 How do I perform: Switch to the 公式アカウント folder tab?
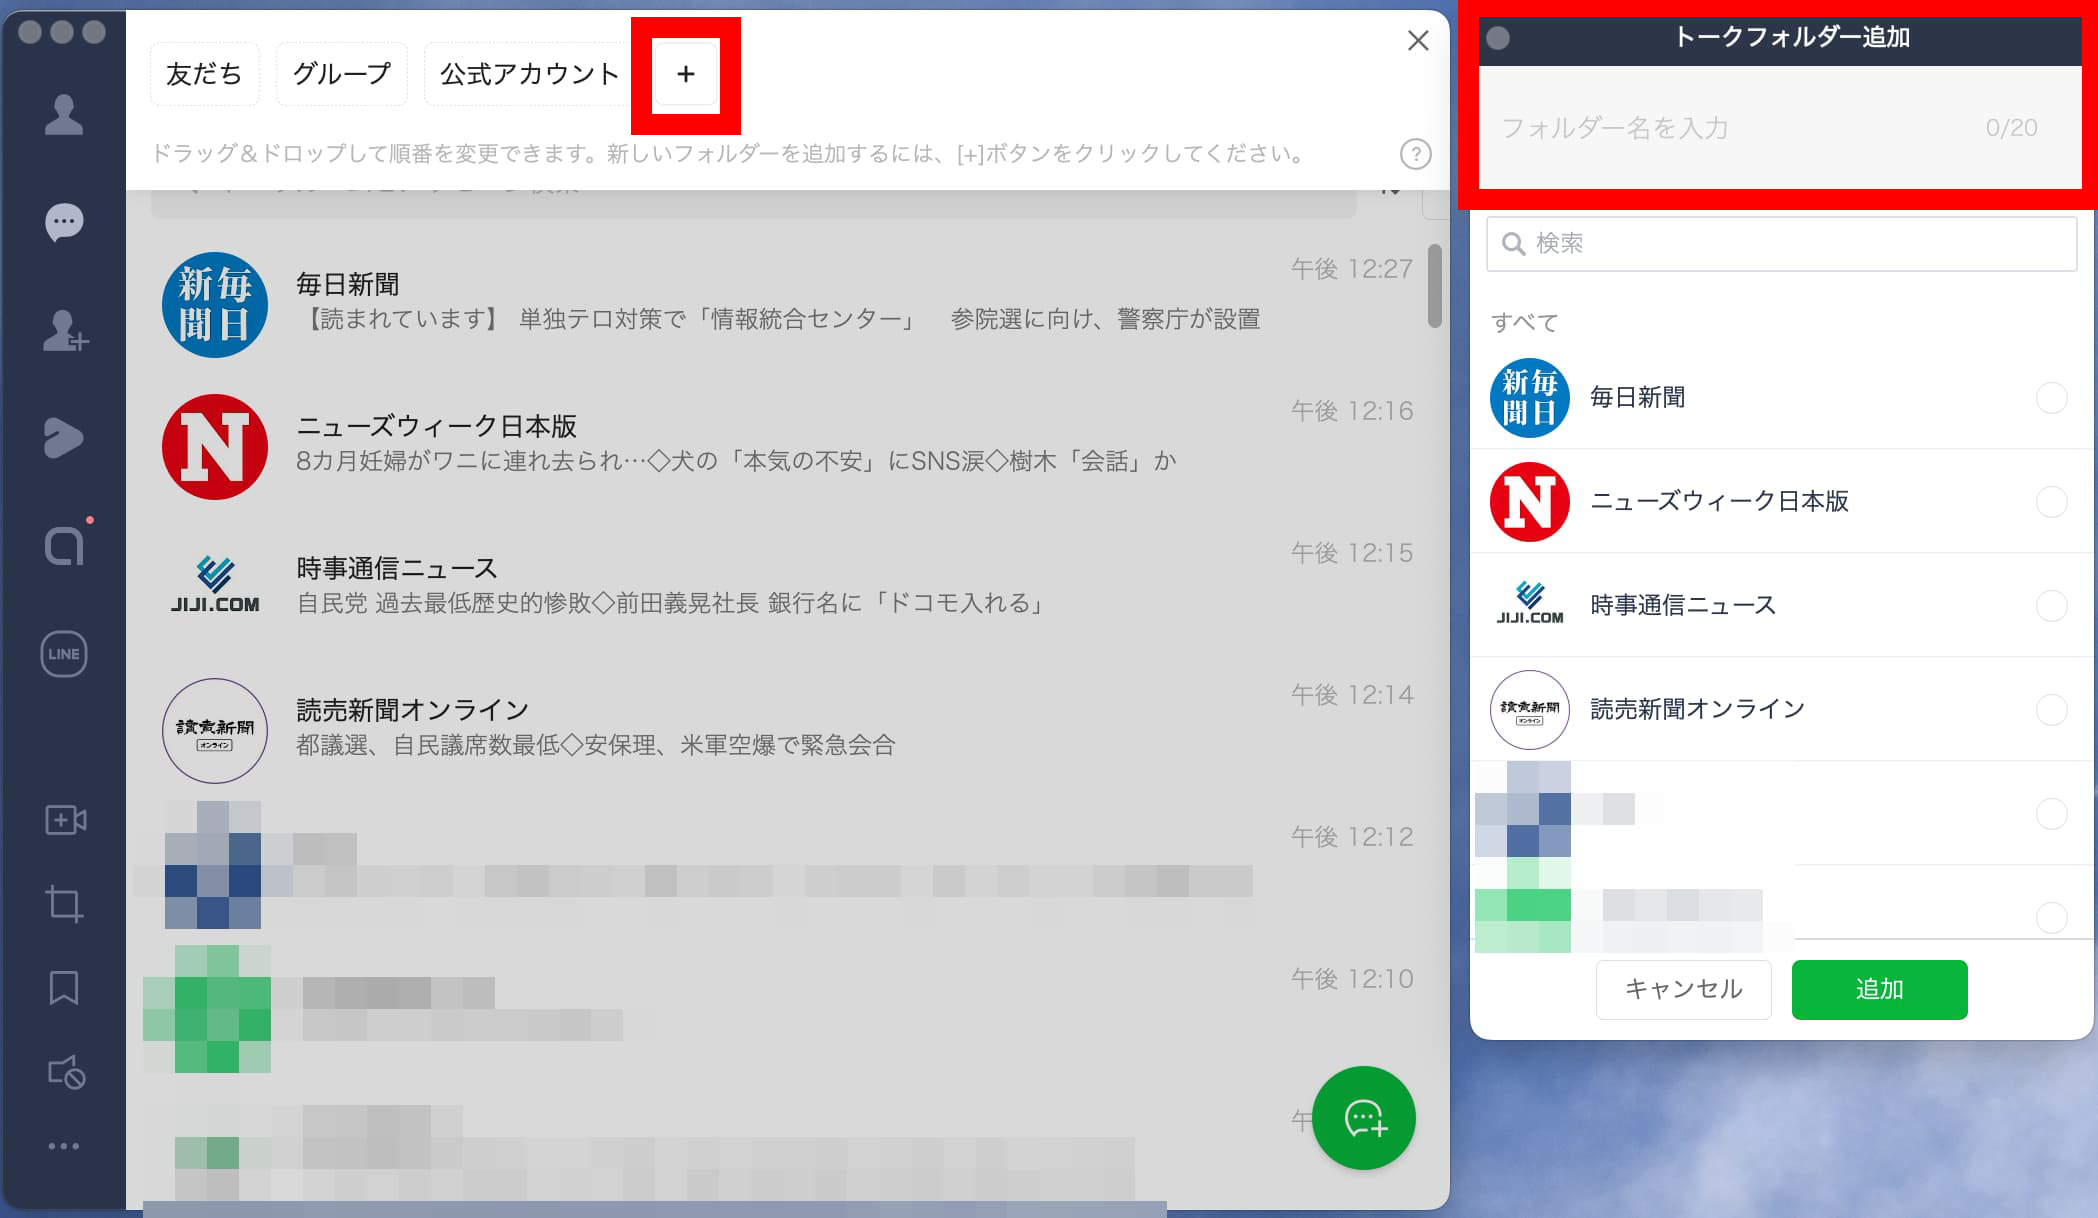pos(529,74)
